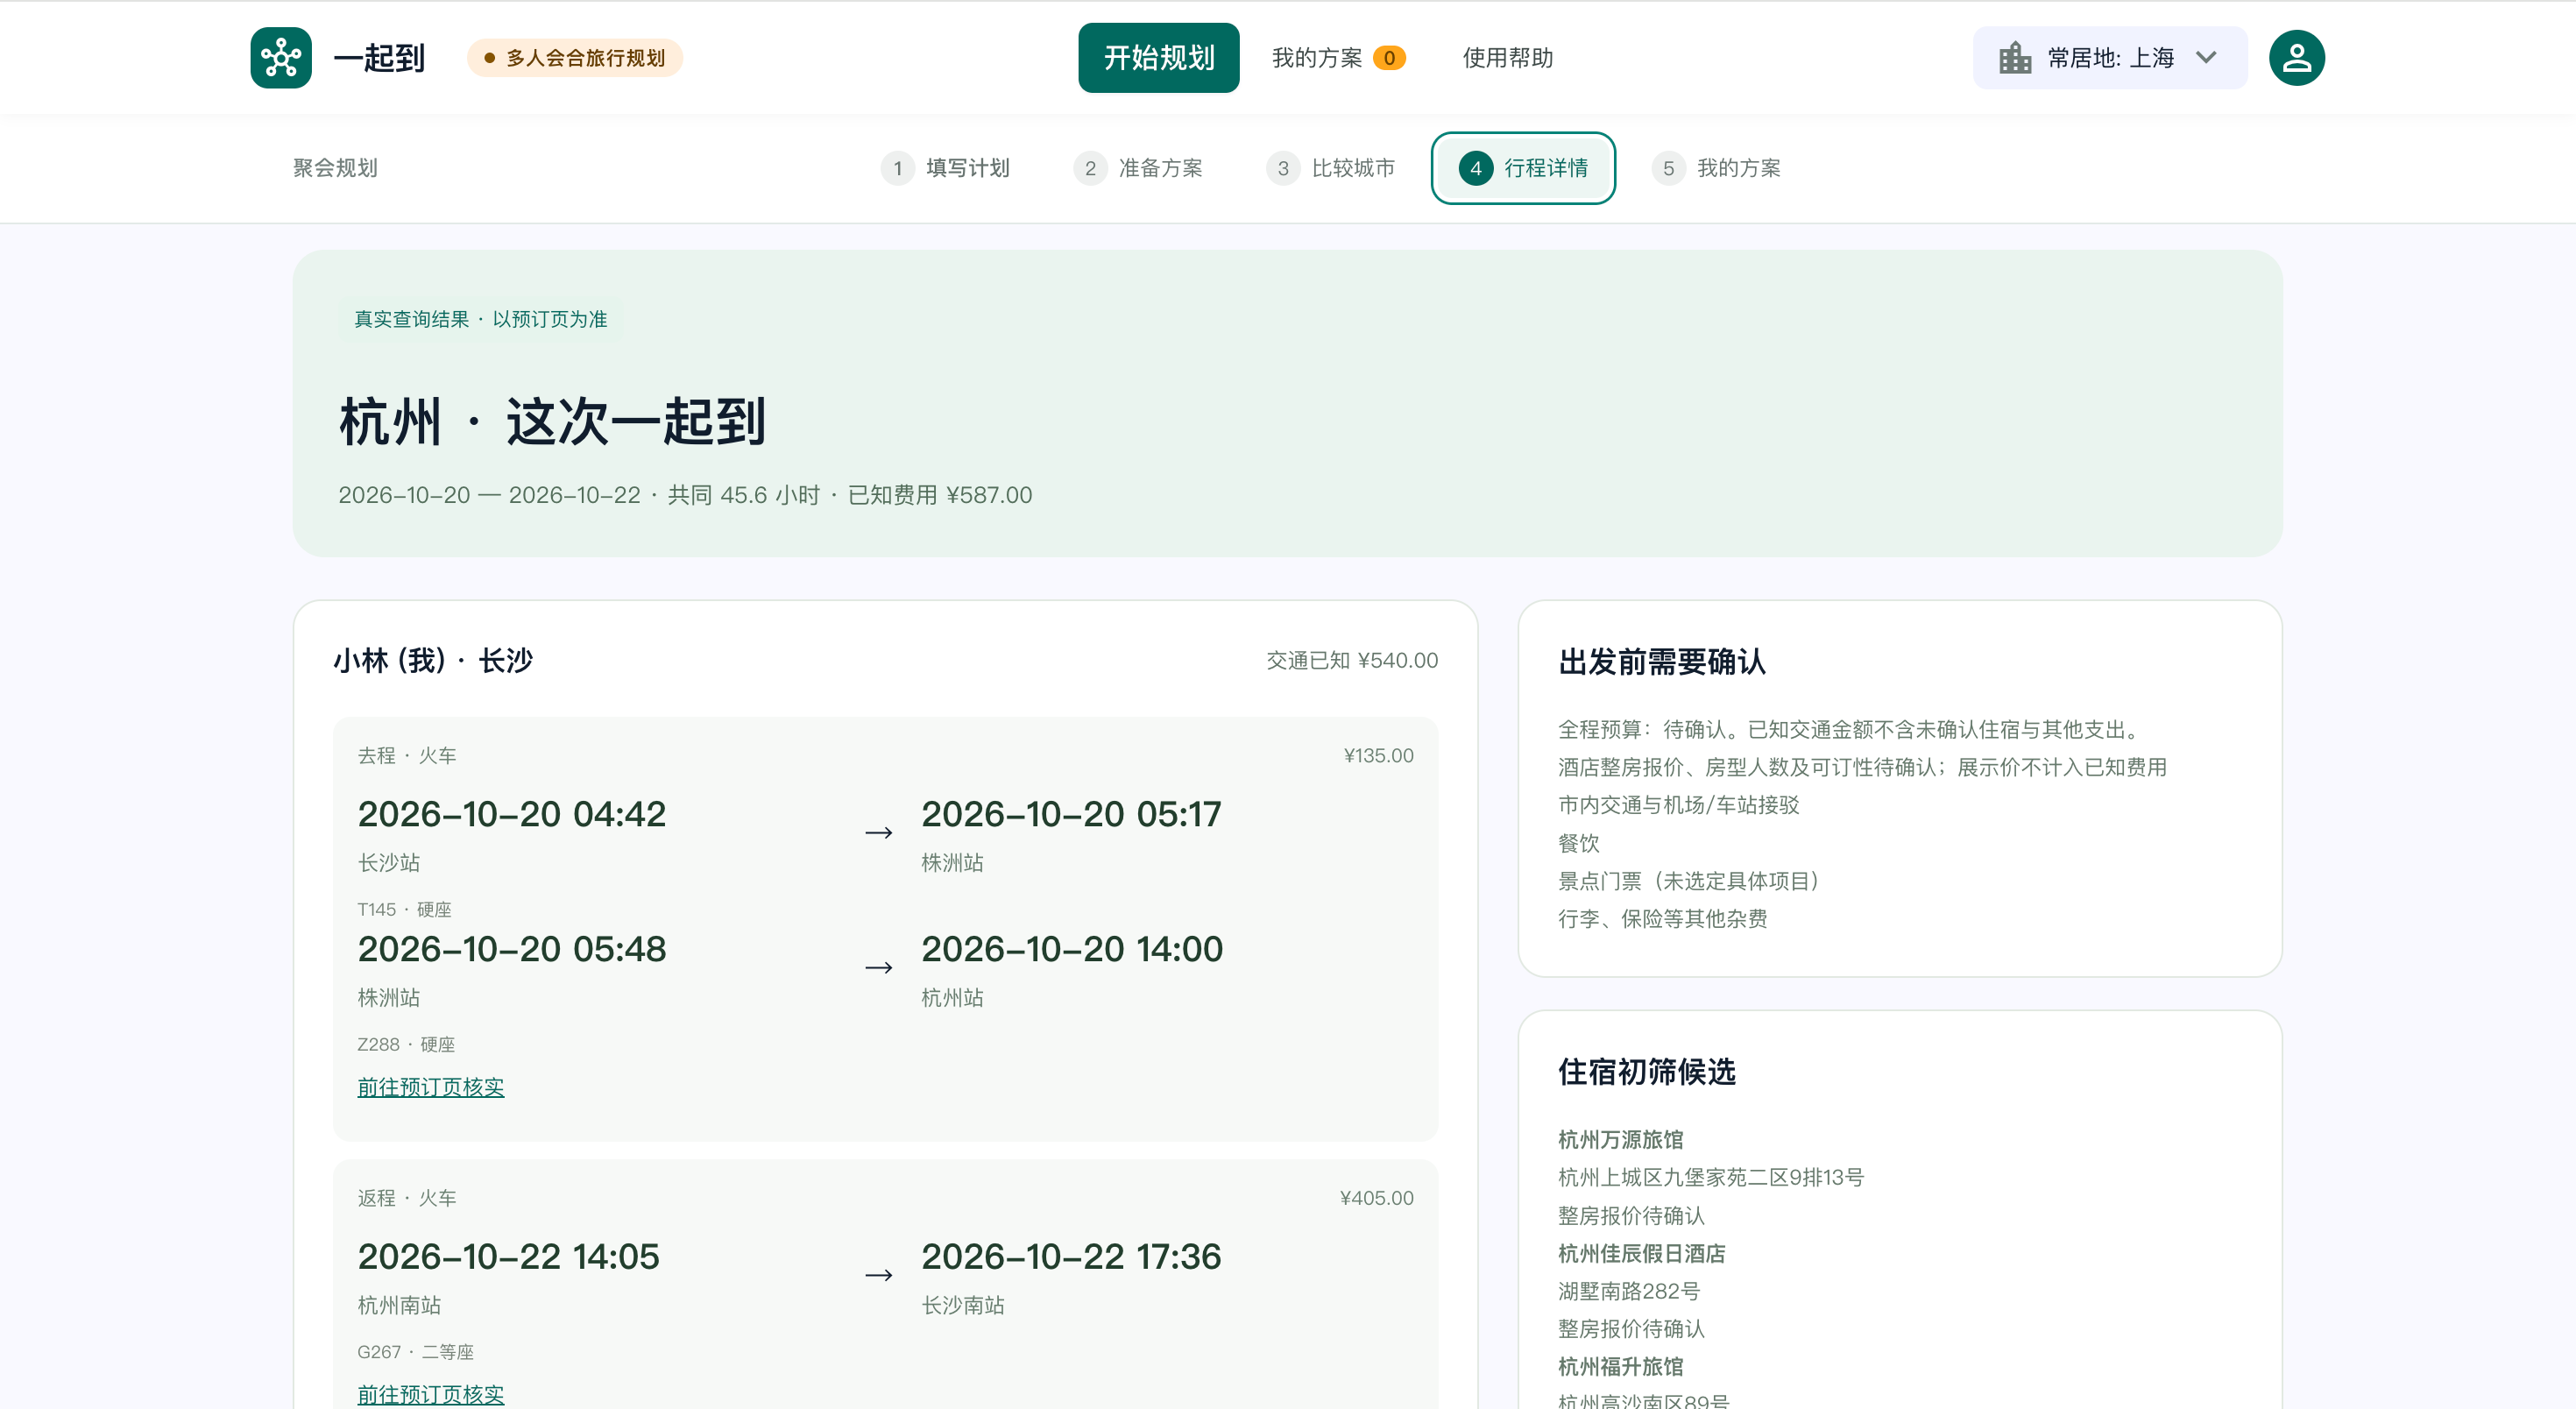
Task: Go to step 3 比较城市
Action: coord(1331,168)
